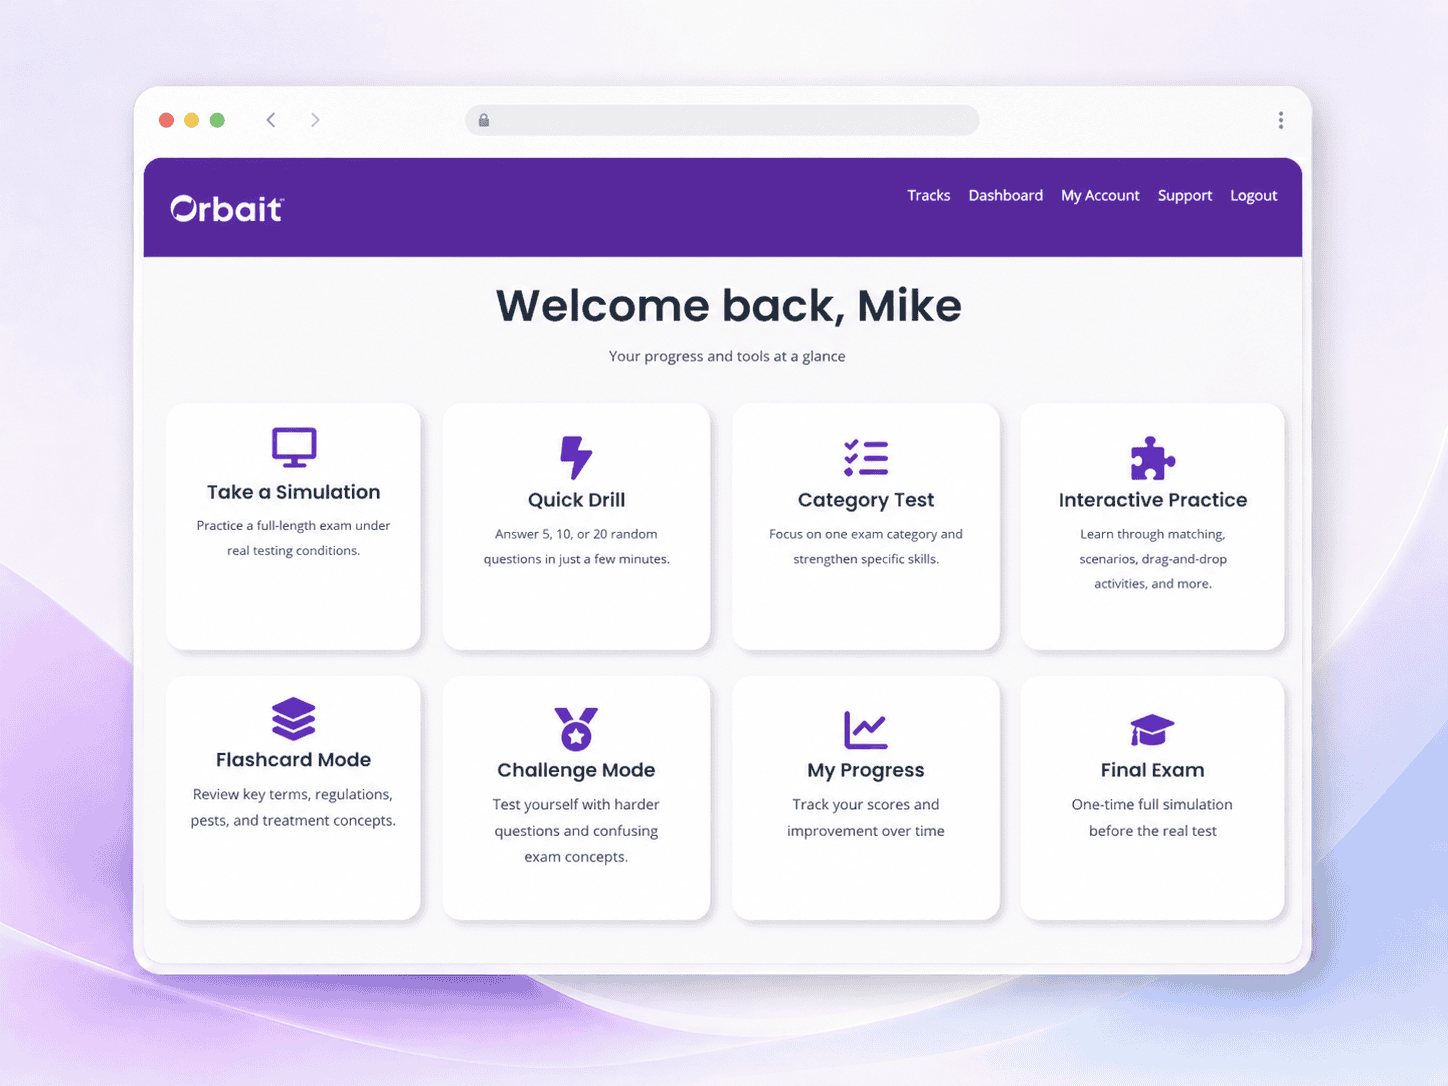The width and height of the screenshot is (1448, 1086).
Task: Click the padlock icon in address bar
Action: (x=484, y=120)
